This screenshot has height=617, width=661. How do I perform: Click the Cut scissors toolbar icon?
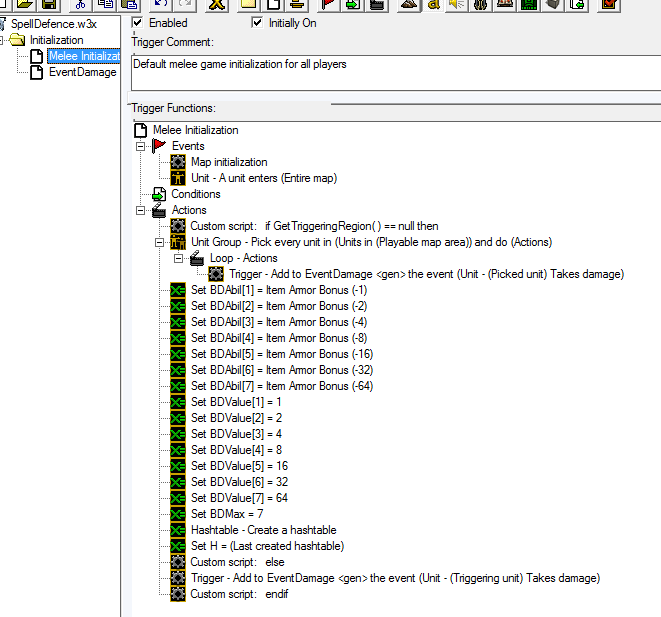click(80, 4)
